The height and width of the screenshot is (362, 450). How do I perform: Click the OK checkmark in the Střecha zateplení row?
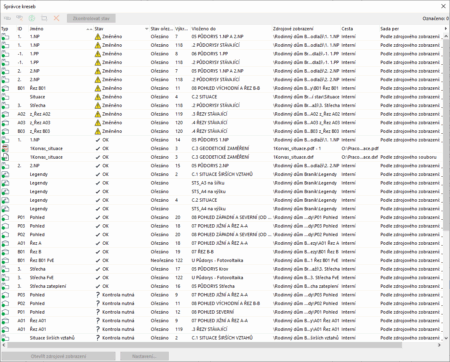pos(98,286)
